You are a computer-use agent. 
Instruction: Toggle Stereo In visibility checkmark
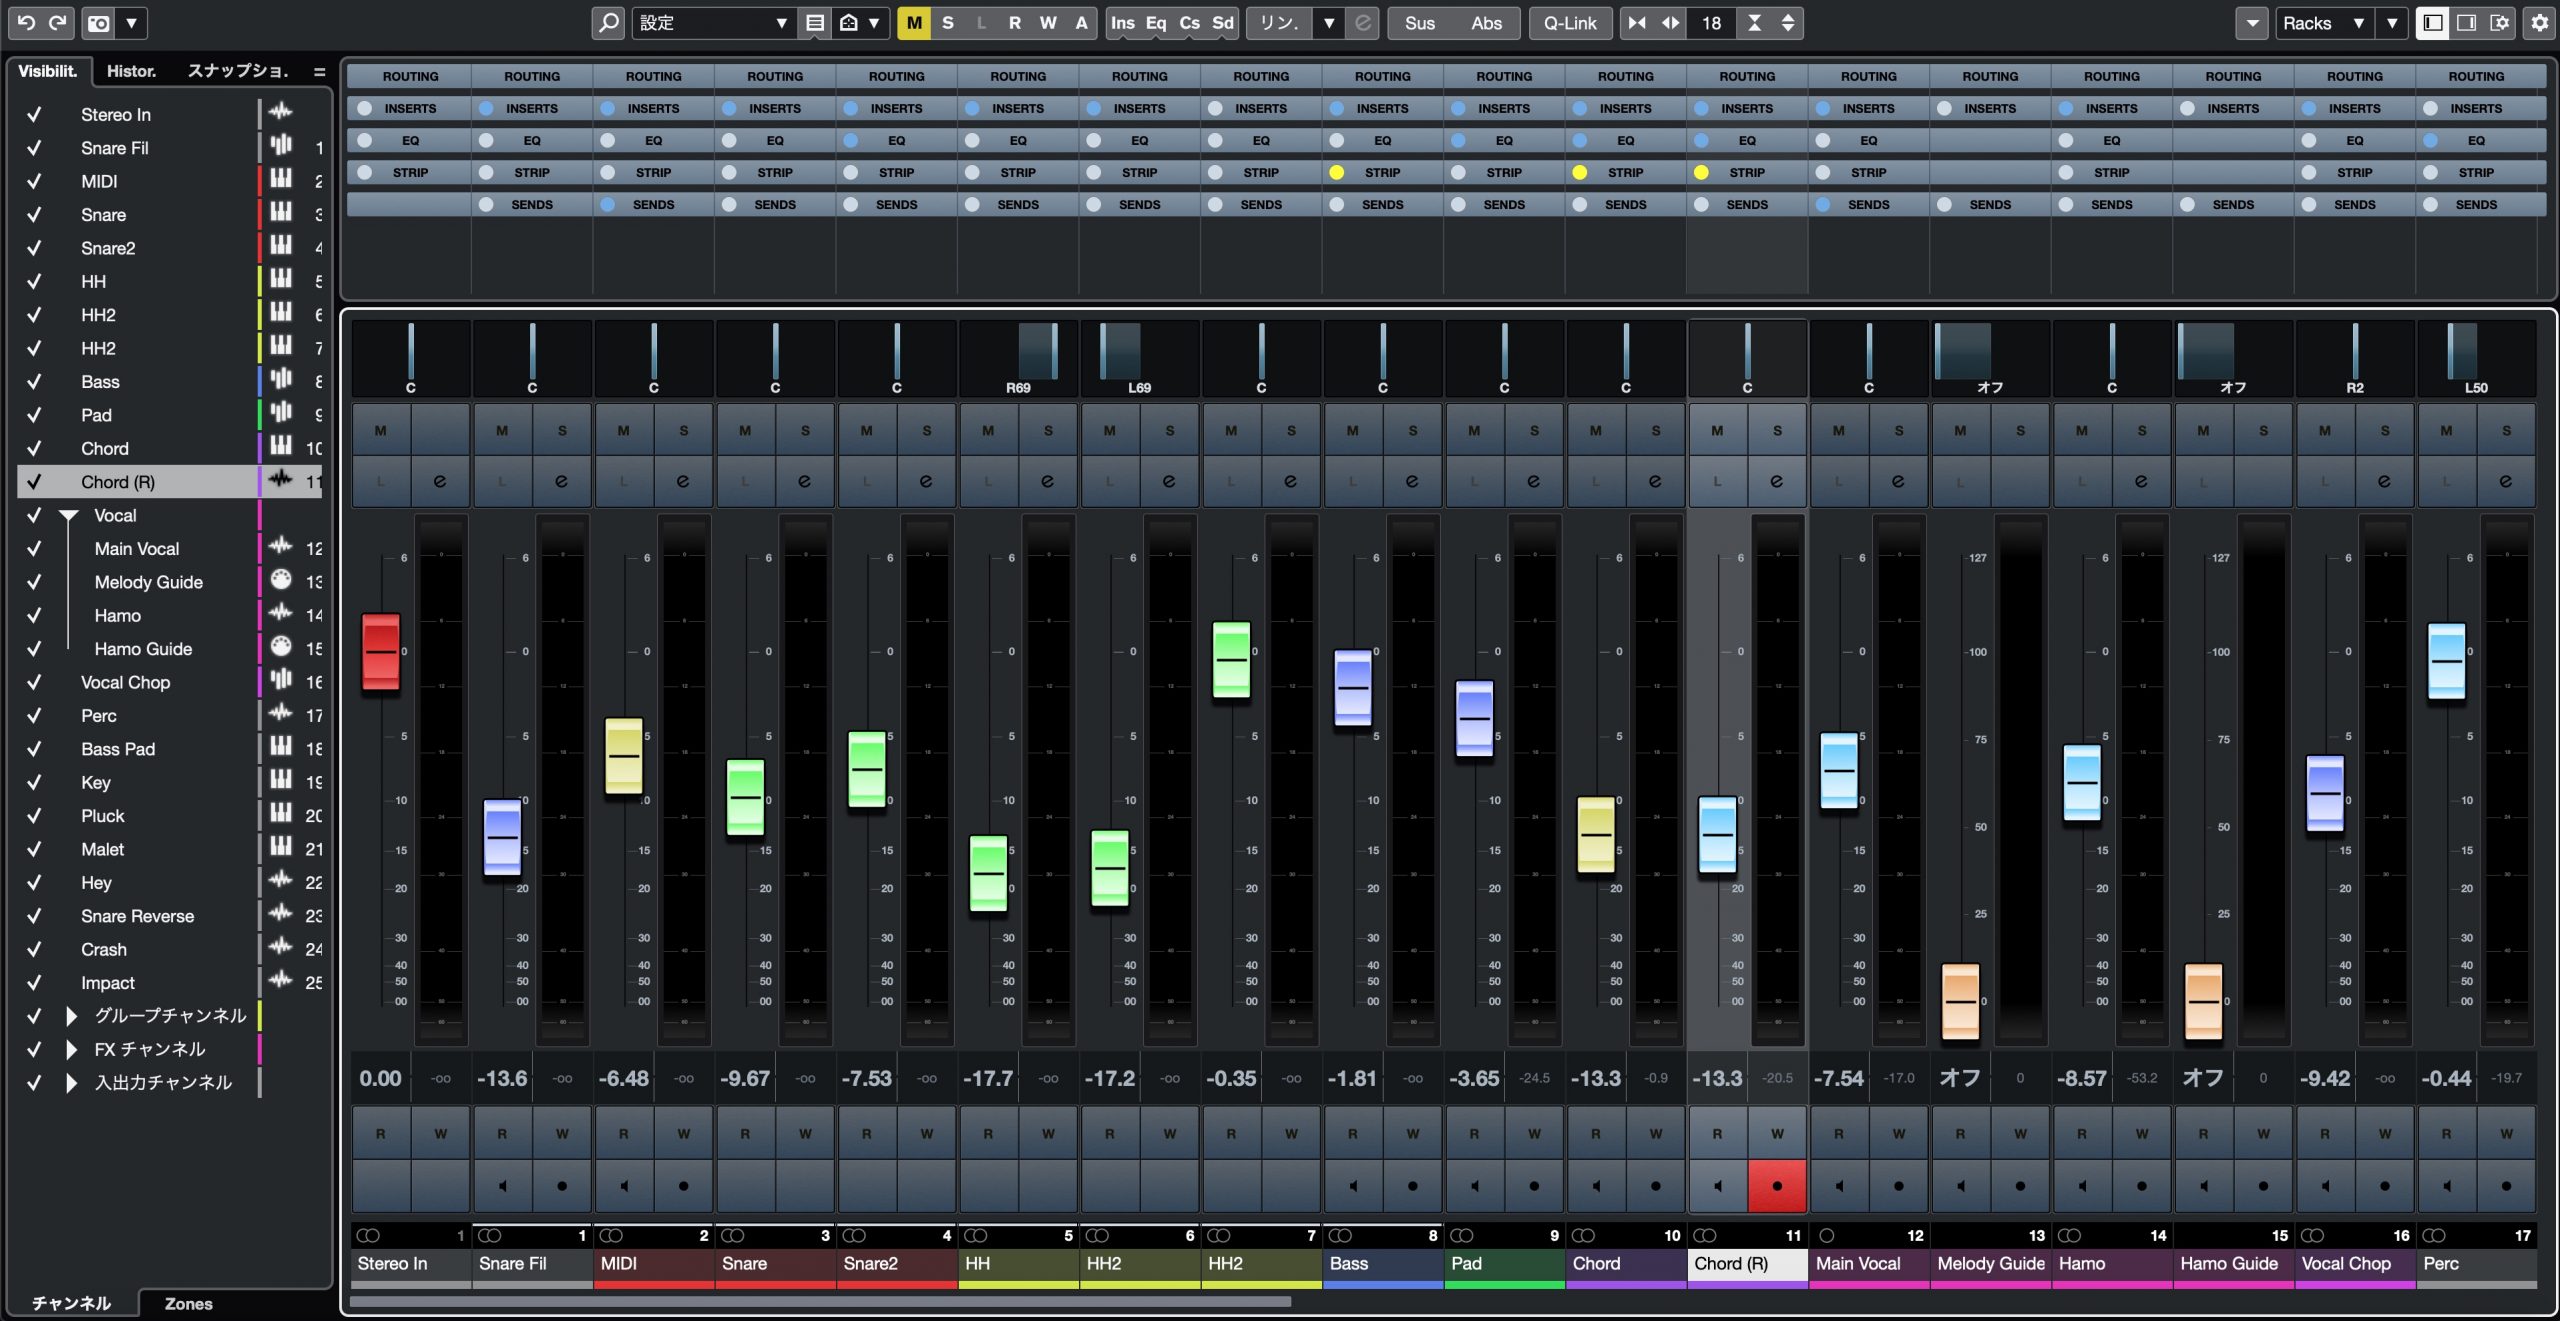34,115
